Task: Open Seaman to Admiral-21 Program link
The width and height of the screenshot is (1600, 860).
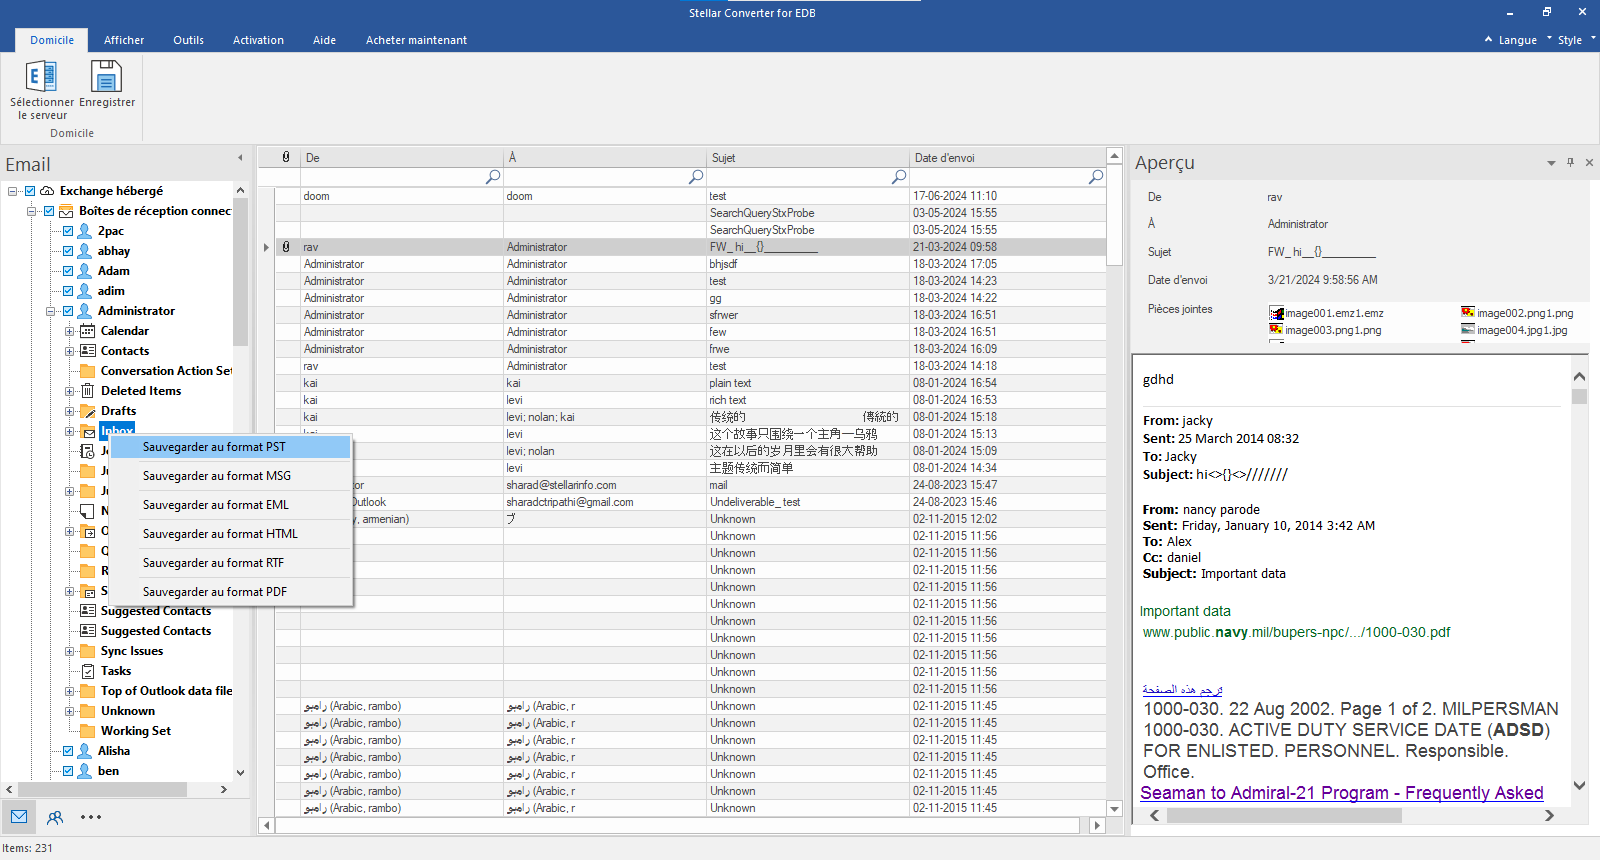Action: coord(1341,793)
